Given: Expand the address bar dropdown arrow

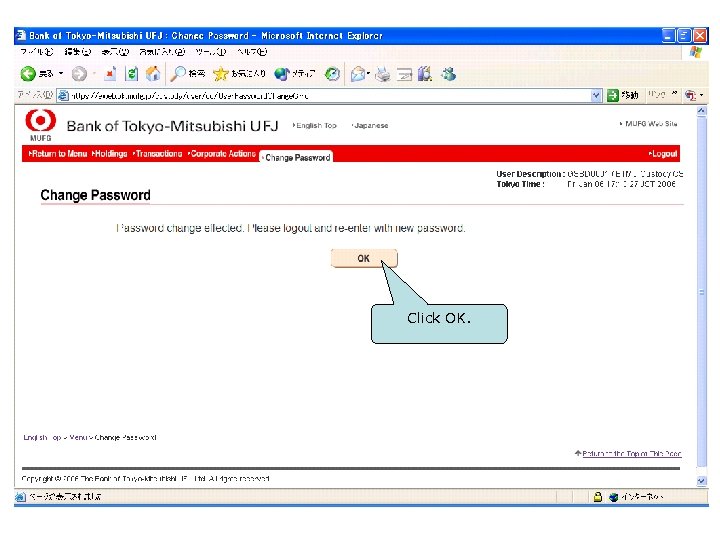Looking at the screenshot, I should point(596,95).
